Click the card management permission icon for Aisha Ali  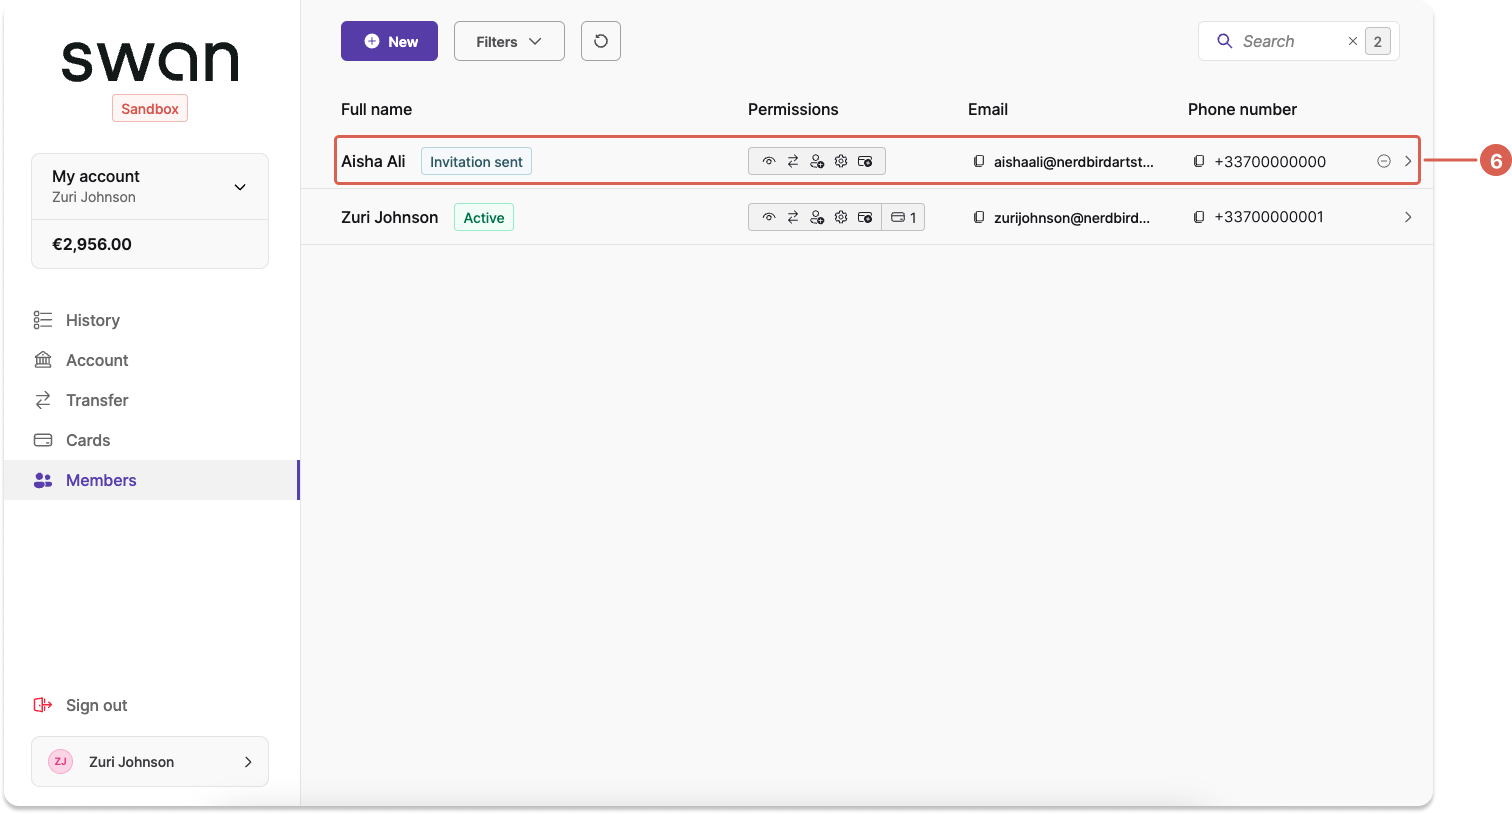pyautogui.click(x=865, y=161)
